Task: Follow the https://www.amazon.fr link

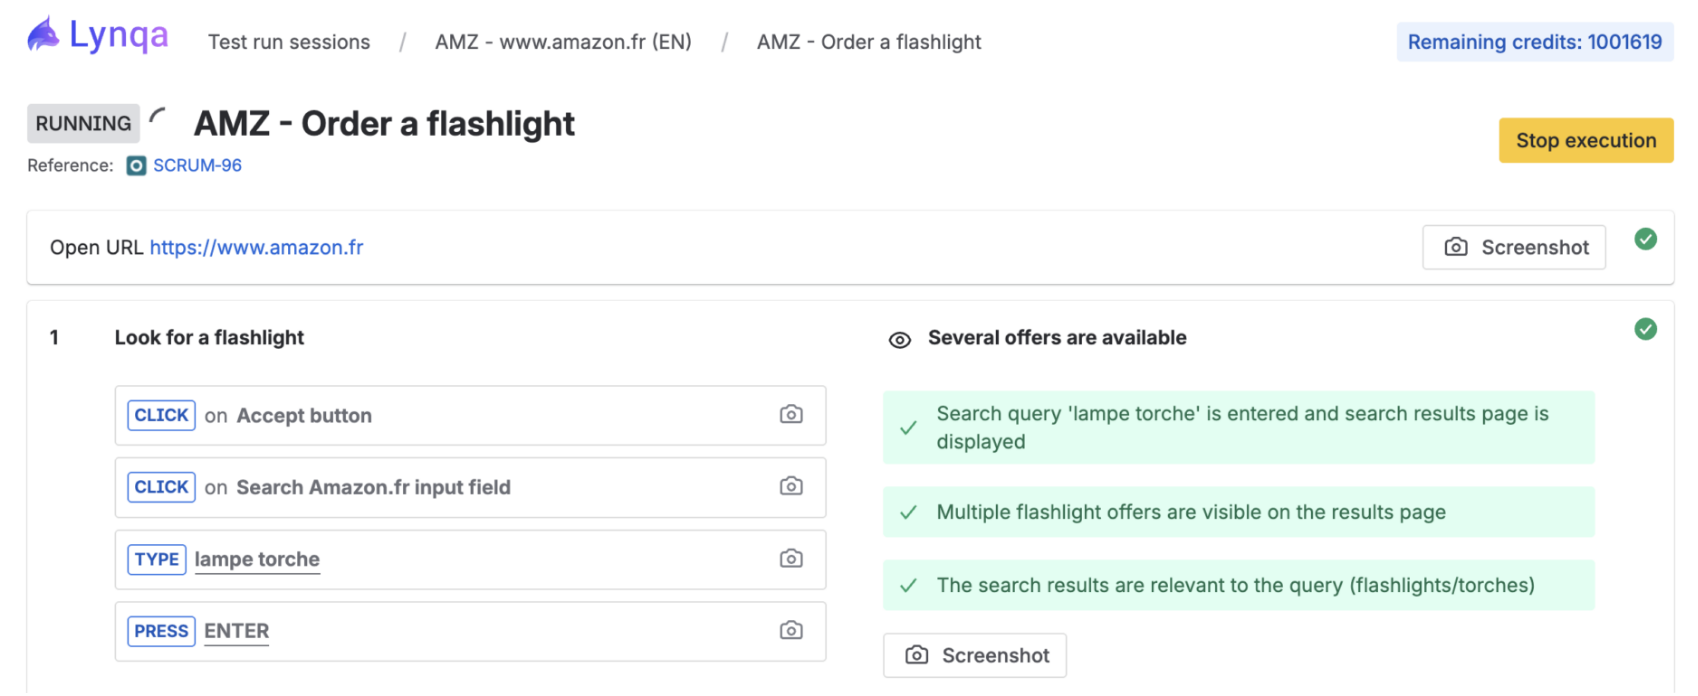Action: pos(256,248)
